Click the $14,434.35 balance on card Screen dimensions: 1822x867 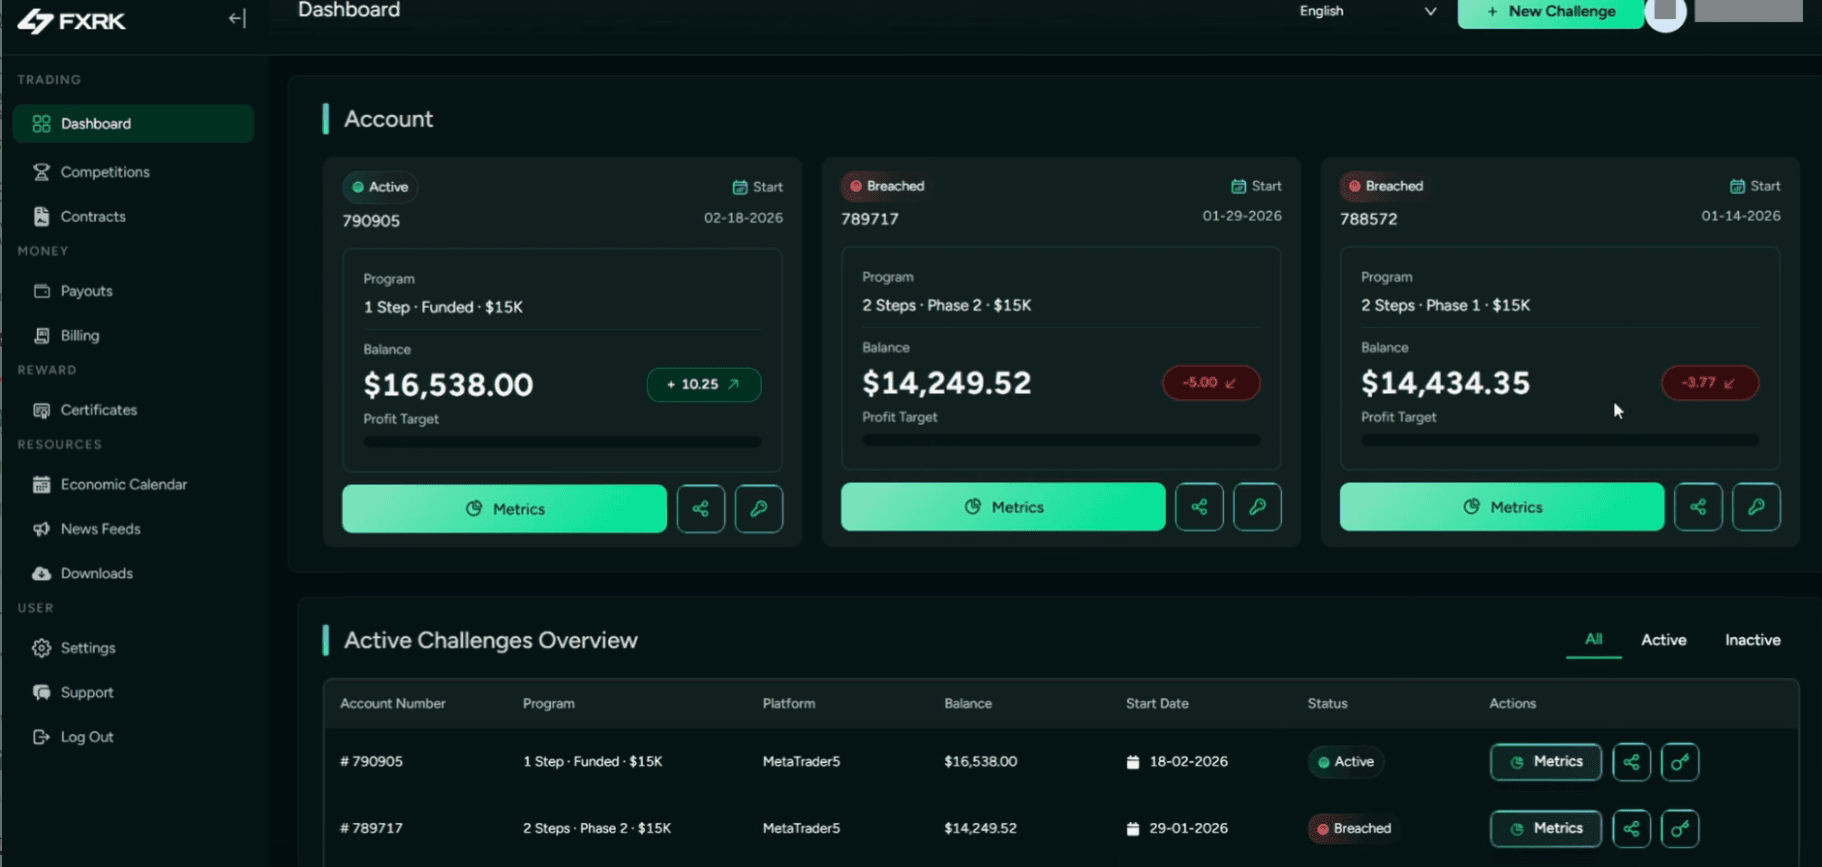[1445, 383]
